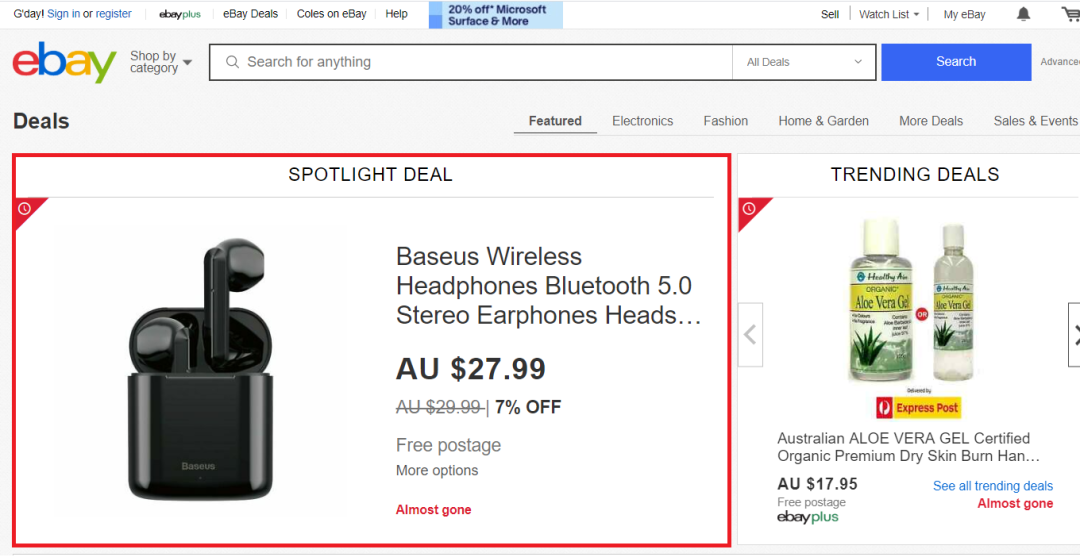This screenshot has height=557, width=1080.
Task: Click the eBay logo
Action: tap(64, 62)
